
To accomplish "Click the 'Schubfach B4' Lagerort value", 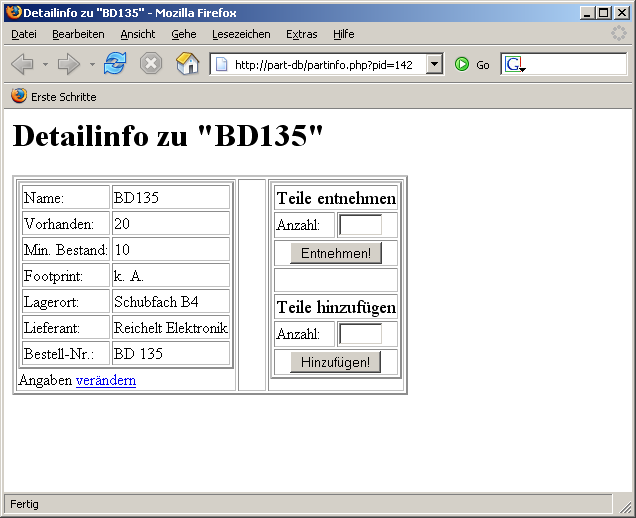I will coord(156,302).
